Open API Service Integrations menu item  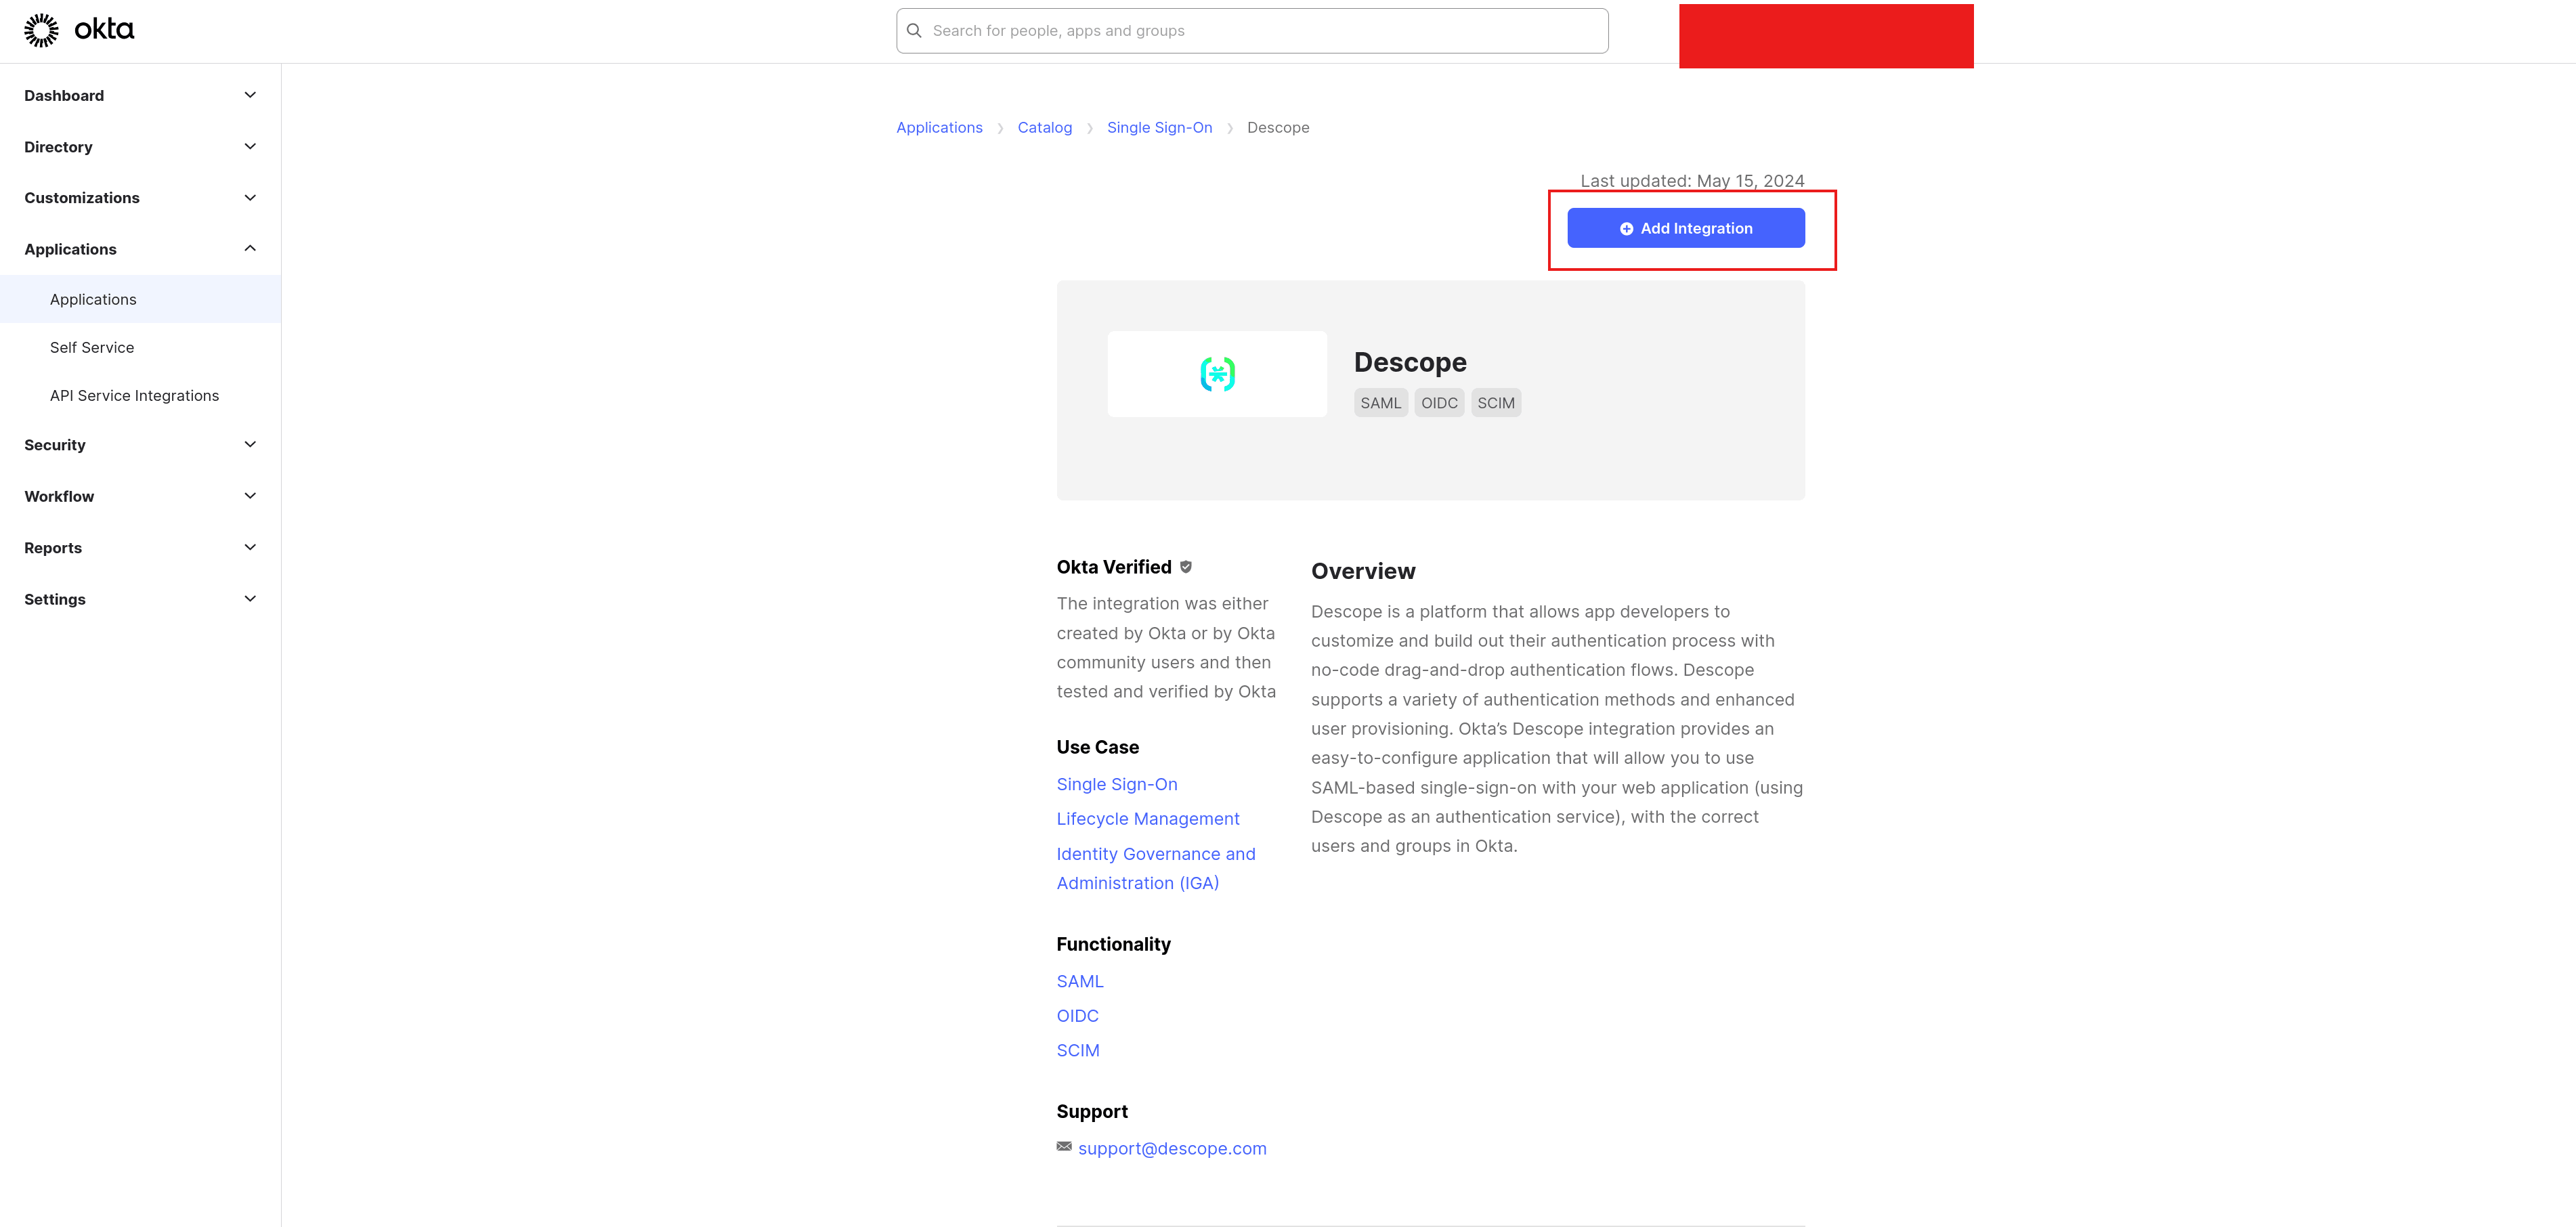pyautogui.click(x=134, y=395)
